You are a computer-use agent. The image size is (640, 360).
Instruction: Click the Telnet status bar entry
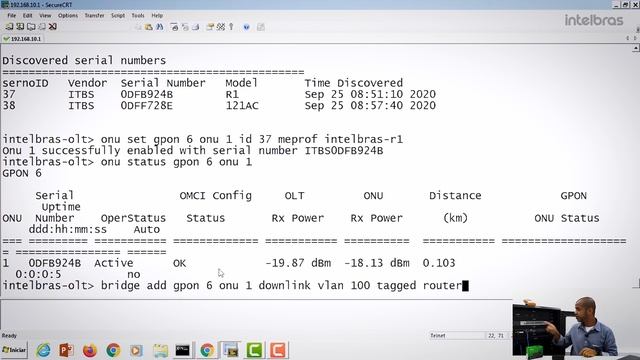(x=438, y=336)
